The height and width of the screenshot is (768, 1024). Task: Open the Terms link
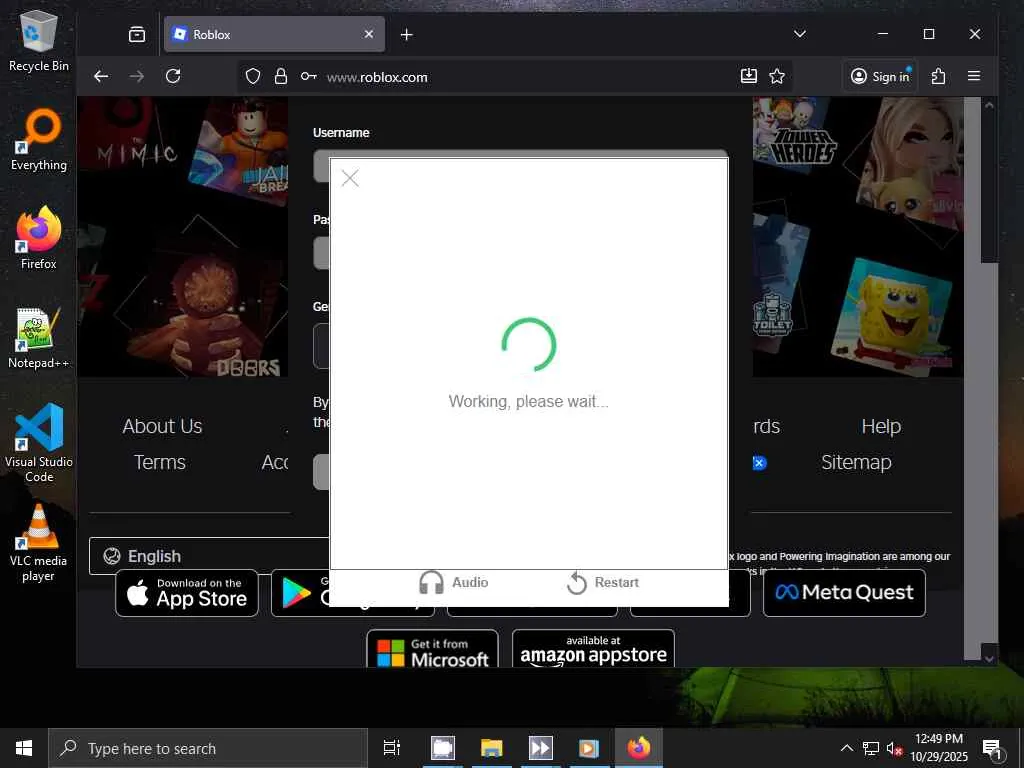click(160, 462)
